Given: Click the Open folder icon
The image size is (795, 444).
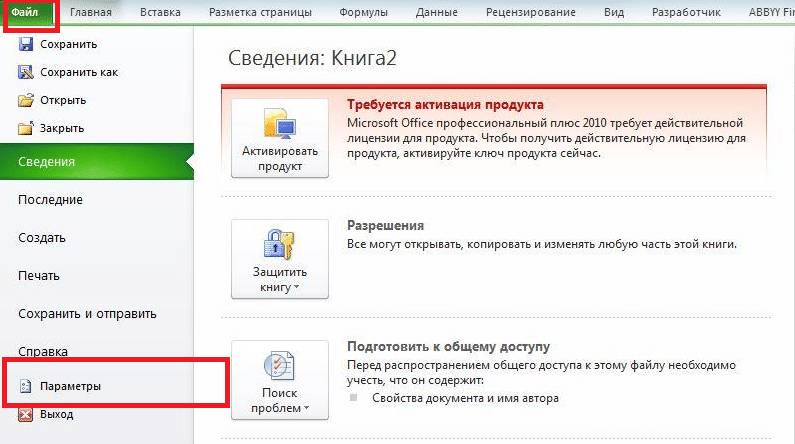Looking at the screenshot, I should [26, 100].
